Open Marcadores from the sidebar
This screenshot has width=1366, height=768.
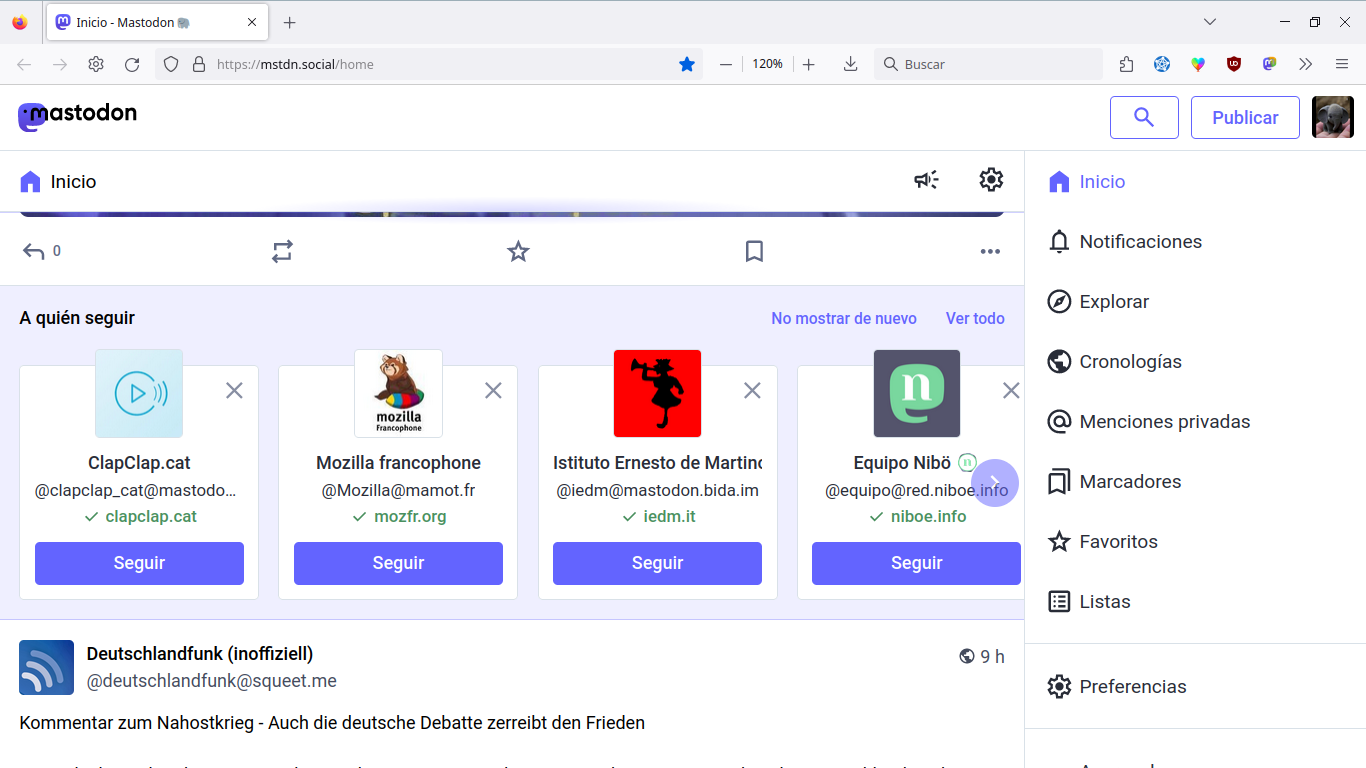1129,482
